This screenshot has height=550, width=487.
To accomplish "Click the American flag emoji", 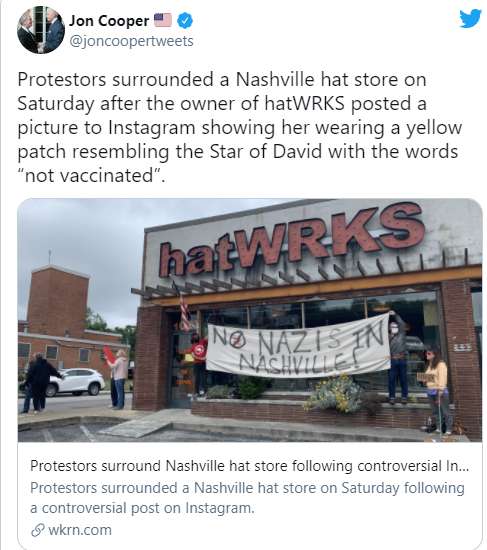I will pyautogui.click(x=163, y=20).
